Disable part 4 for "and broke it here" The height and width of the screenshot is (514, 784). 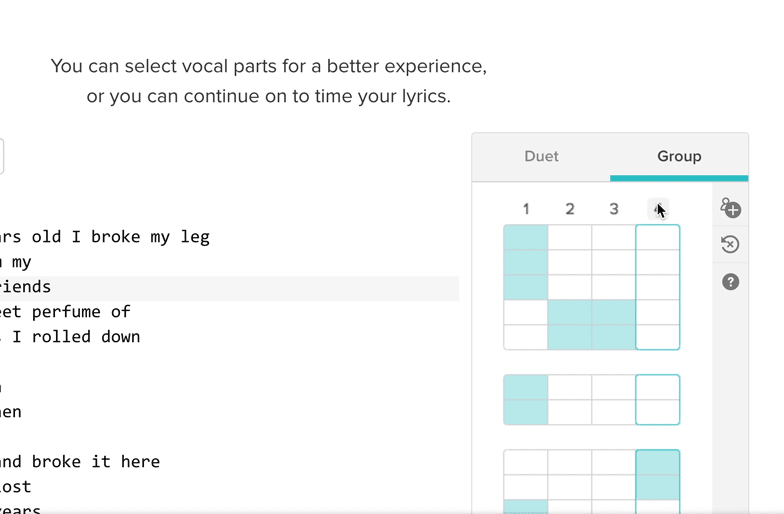click(658, 462)
